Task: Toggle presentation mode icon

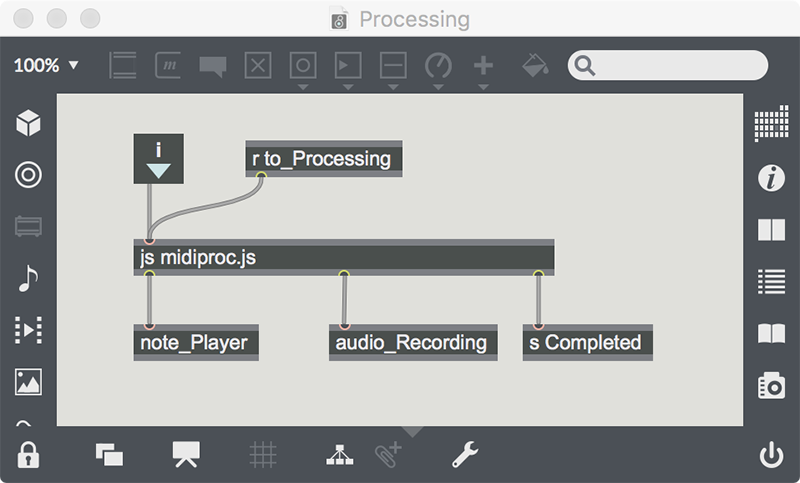Action: pyautogui.click(x=186, y=454)
